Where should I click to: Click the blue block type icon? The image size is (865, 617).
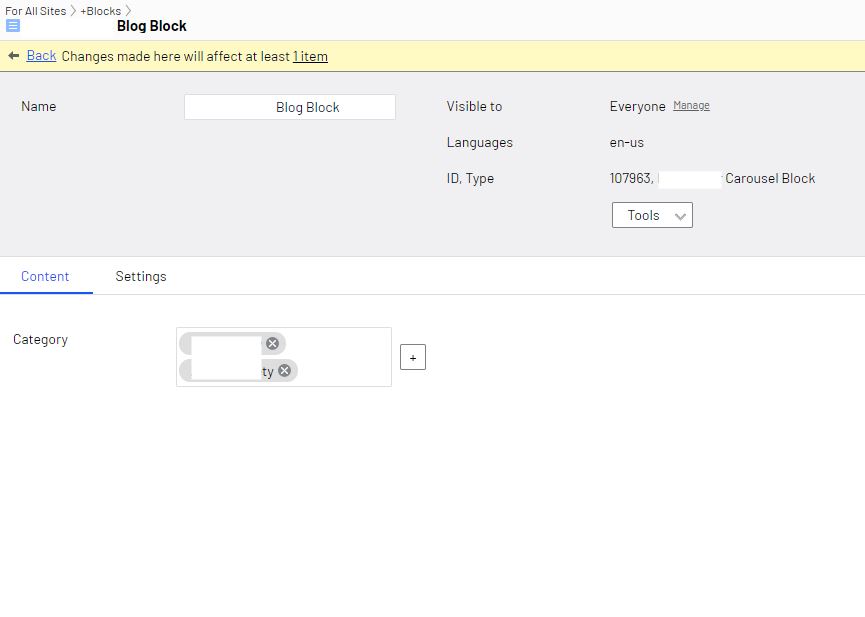tap(13, 26)
